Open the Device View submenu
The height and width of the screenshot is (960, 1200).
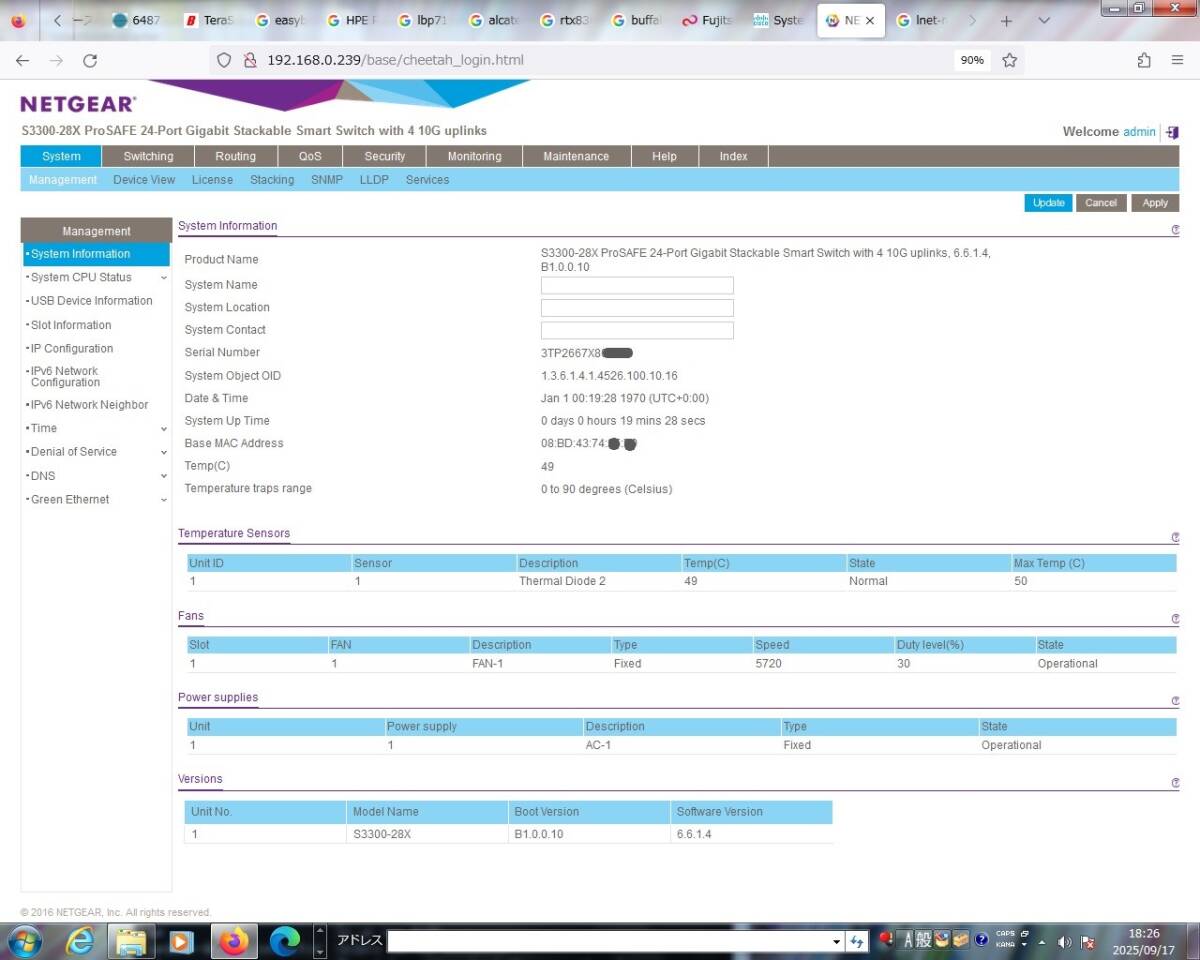pos(144,180)
